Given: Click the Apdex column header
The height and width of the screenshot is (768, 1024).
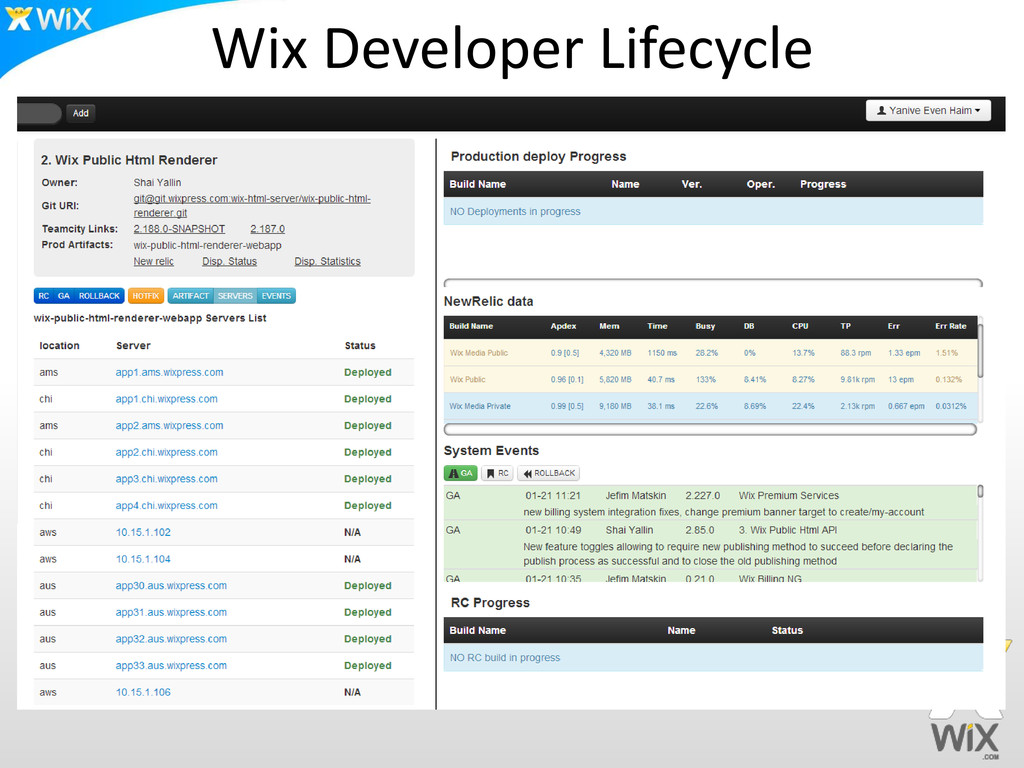Looking at the screenshot, I should (x=563, y=326).
